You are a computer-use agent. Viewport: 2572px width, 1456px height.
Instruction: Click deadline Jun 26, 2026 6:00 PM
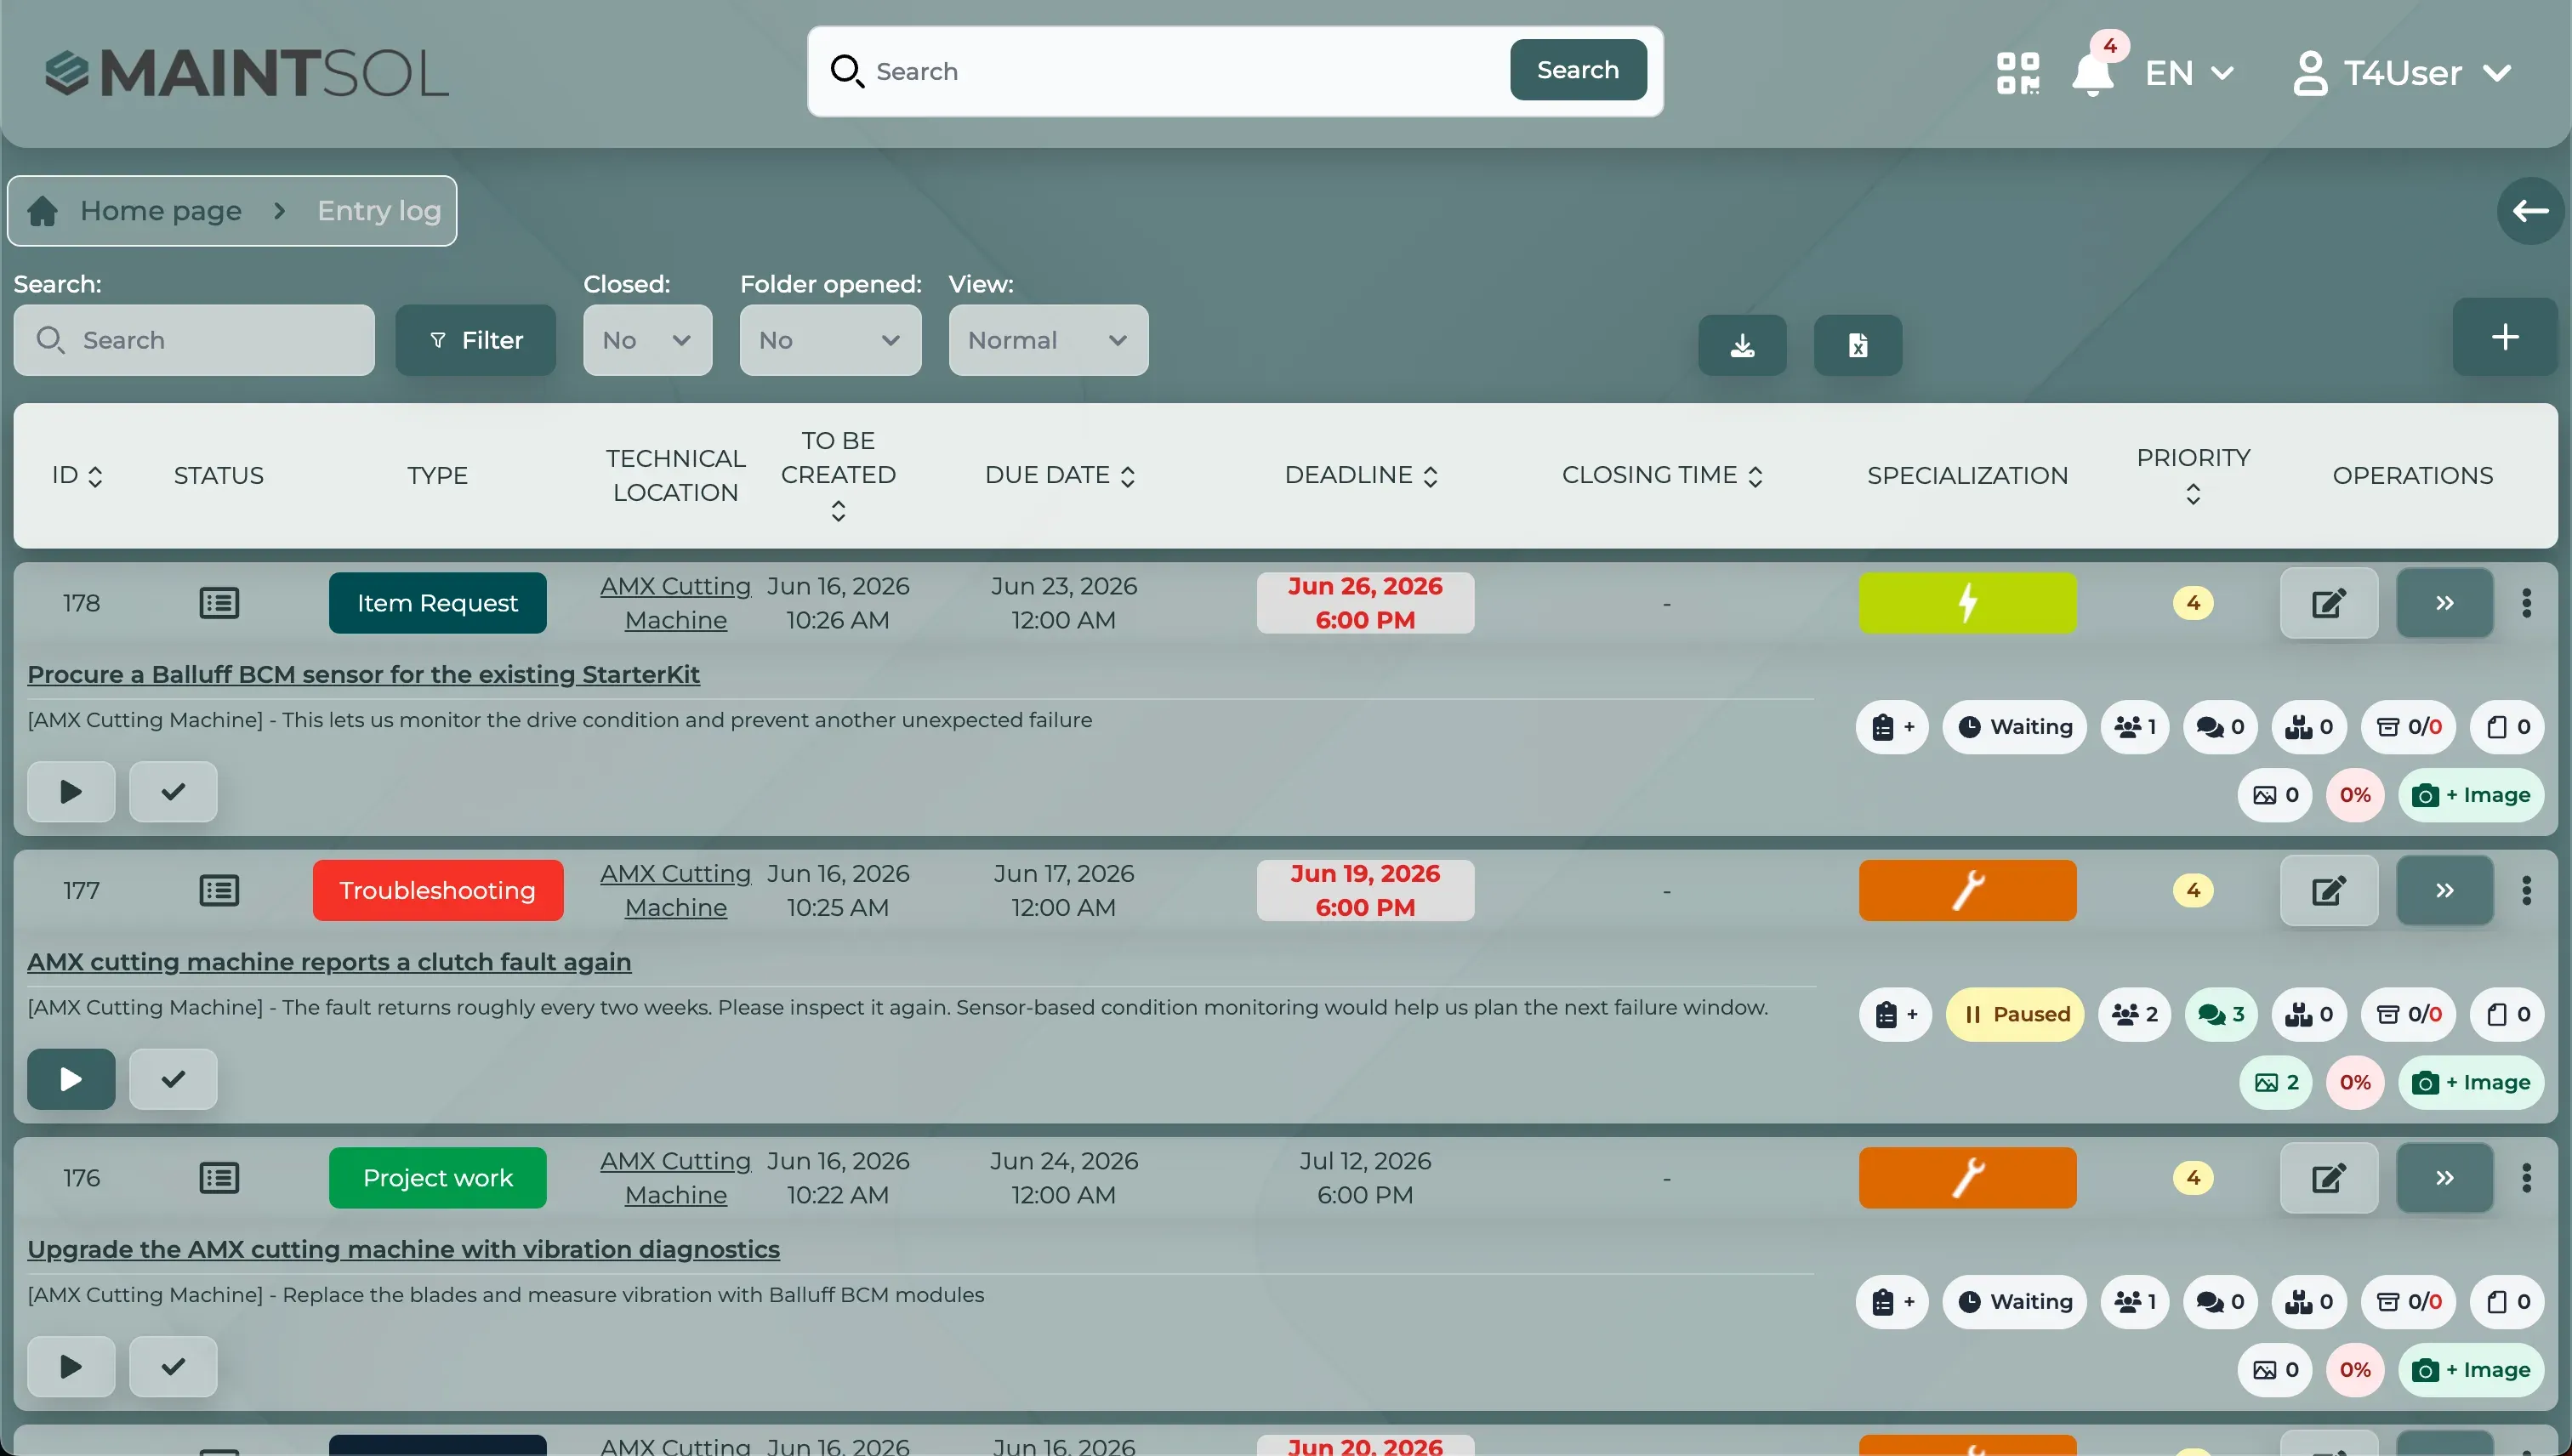1365,603
